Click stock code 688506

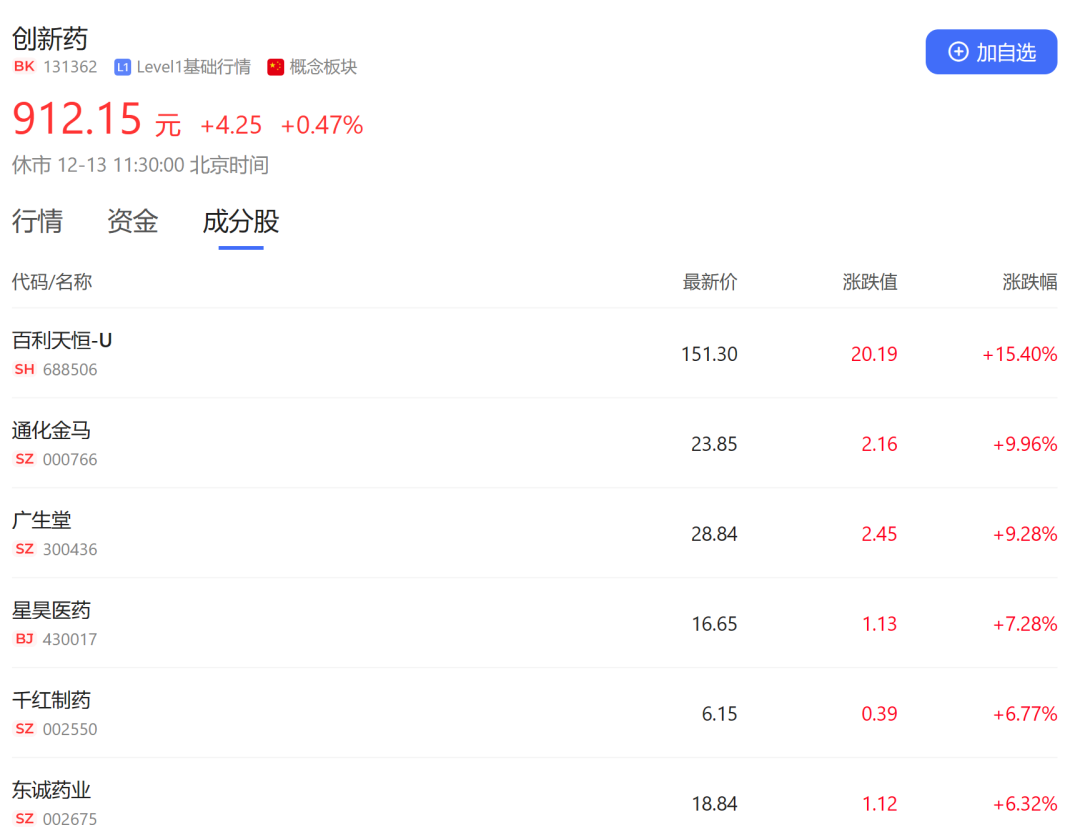tap(70, 369)
